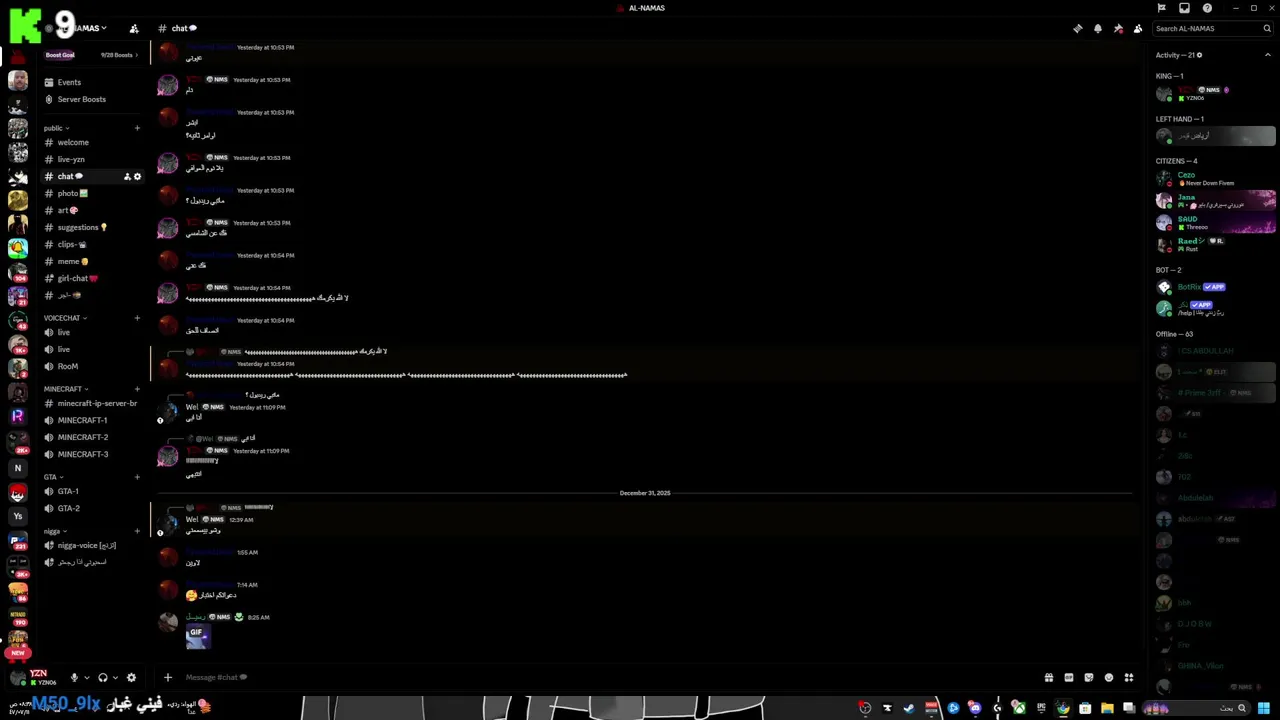Image resolution: width=1280 pixels, height=720 pixels.
Task: Focus the Search AL-NAMAS field
Action: point(1212,28)
